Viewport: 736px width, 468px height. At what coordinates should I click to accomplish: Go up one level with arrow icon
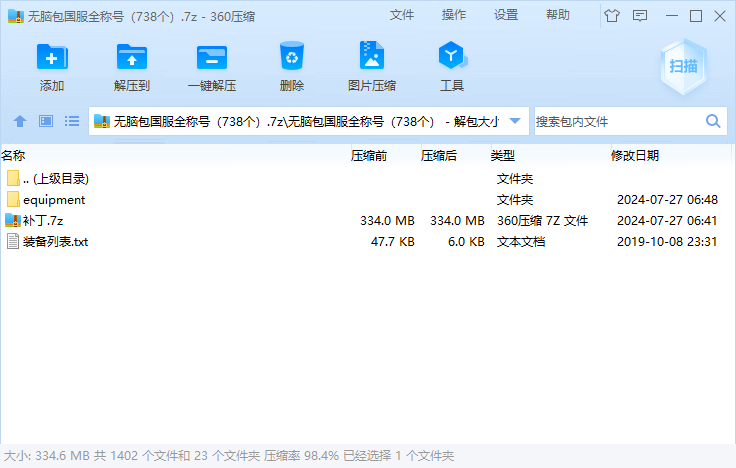(20, 121)
